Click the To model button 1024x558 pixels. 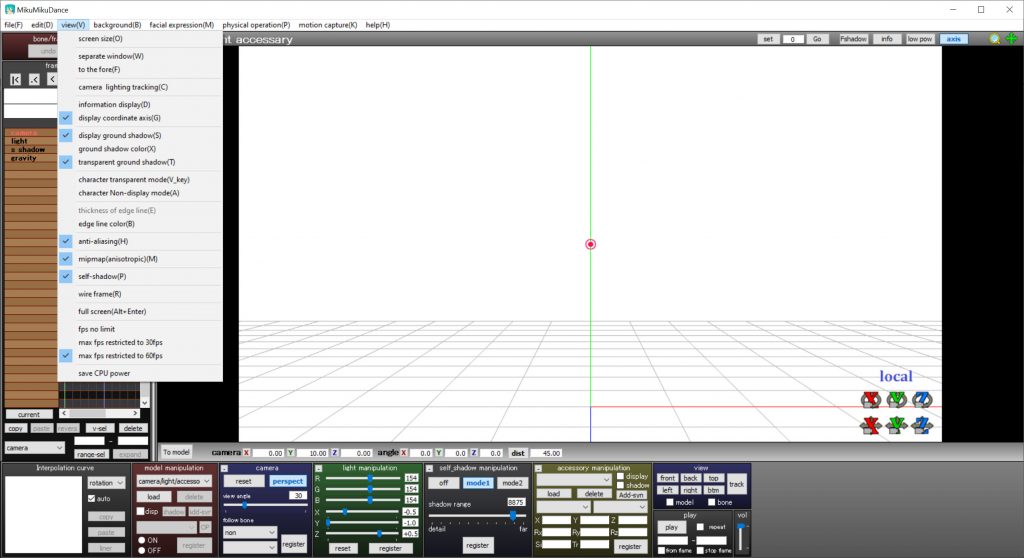pos(176,452)
